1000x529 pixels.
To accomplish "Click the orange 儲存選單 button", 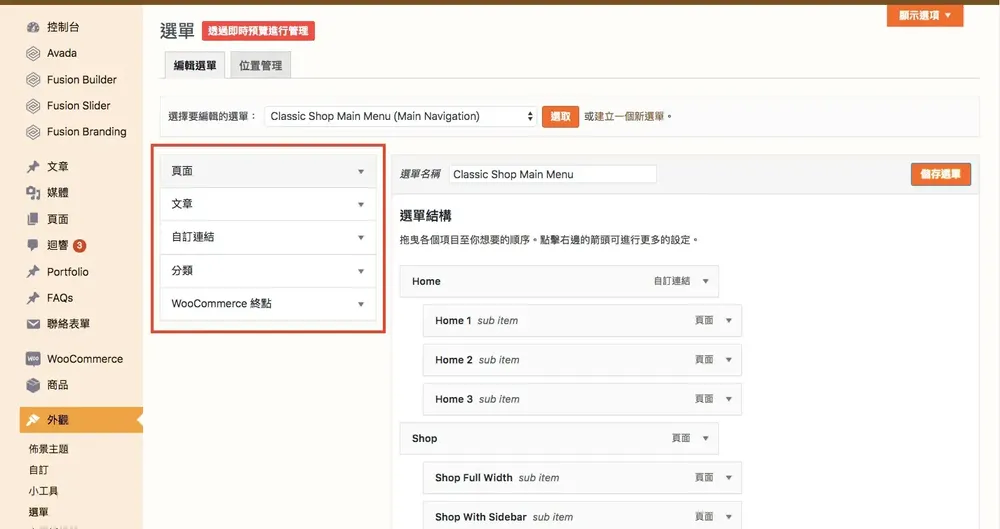I will [x=941, y=174].
